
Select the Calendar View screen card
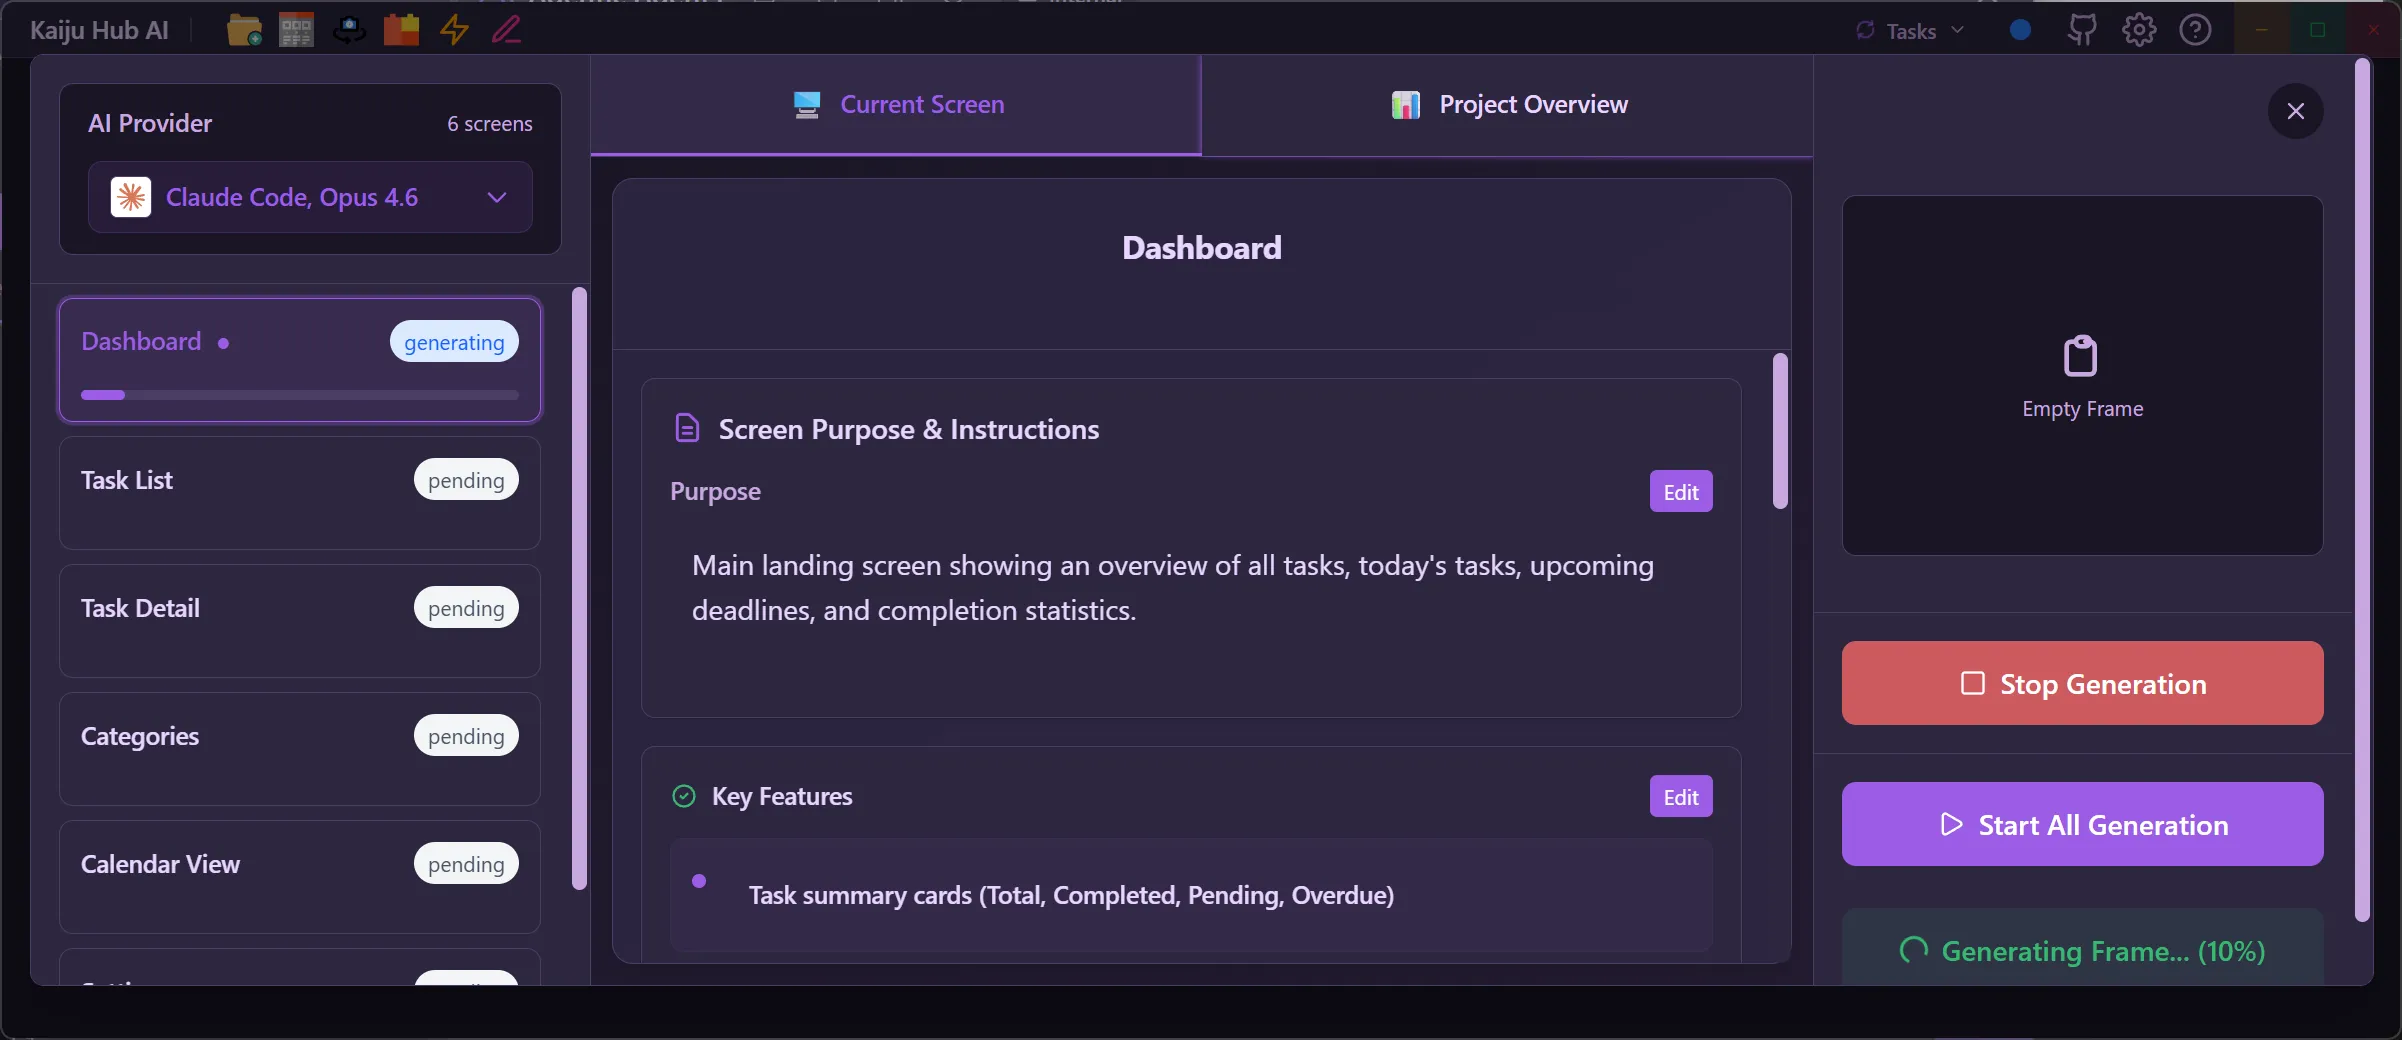click(x=300, y=876)
